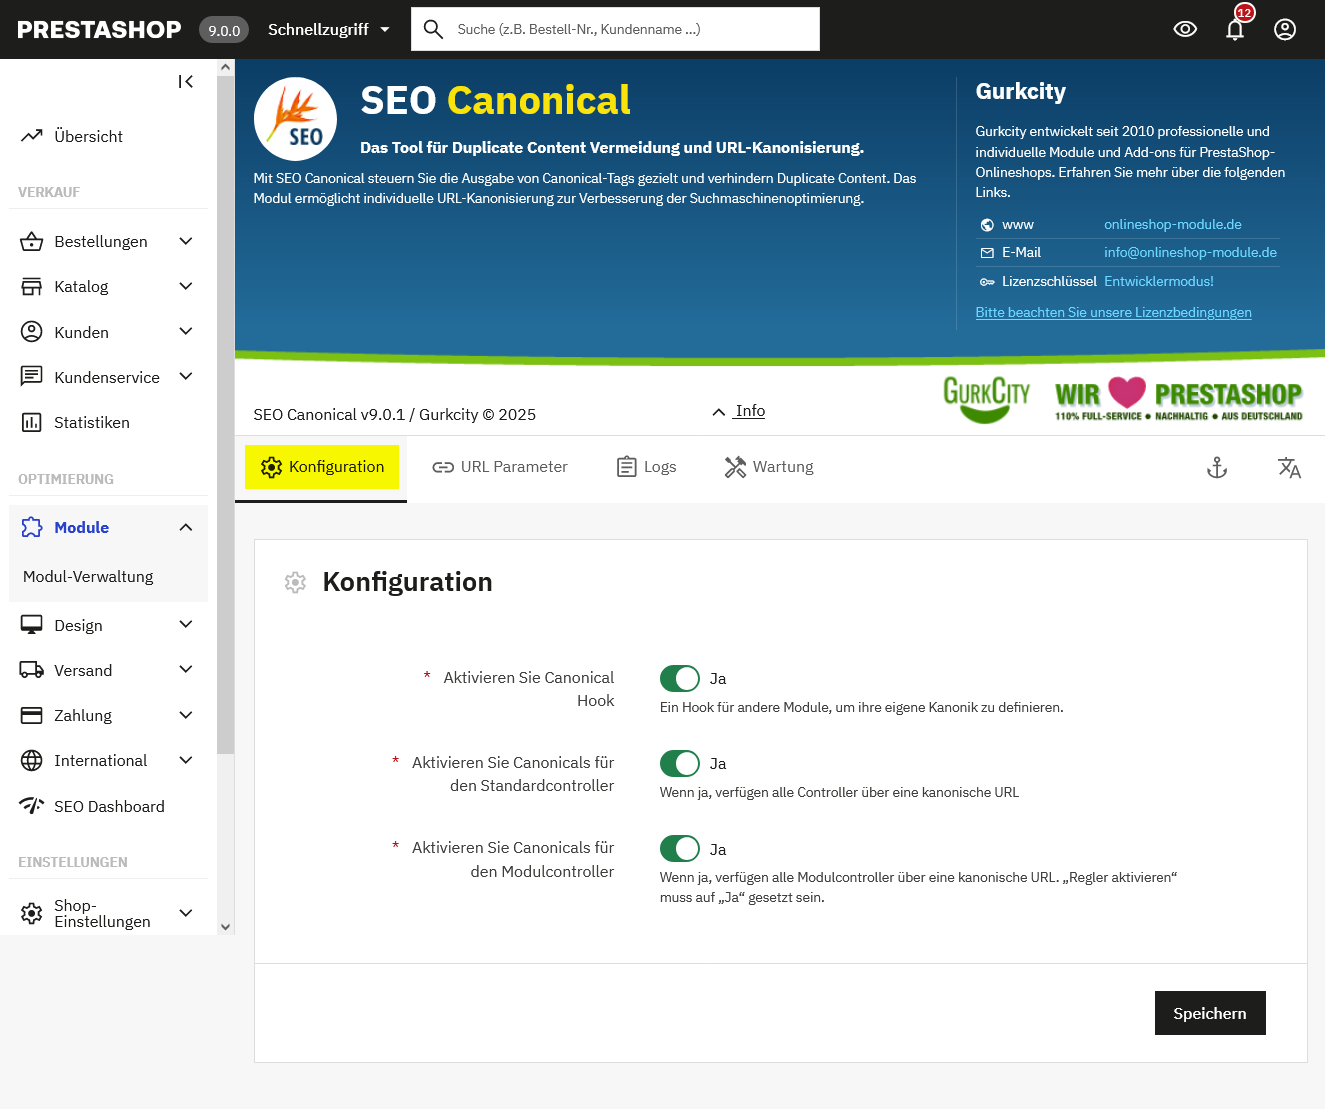Open the Lizenzbedingungen link
1325x1109 pixels.
coord(1113,312)
